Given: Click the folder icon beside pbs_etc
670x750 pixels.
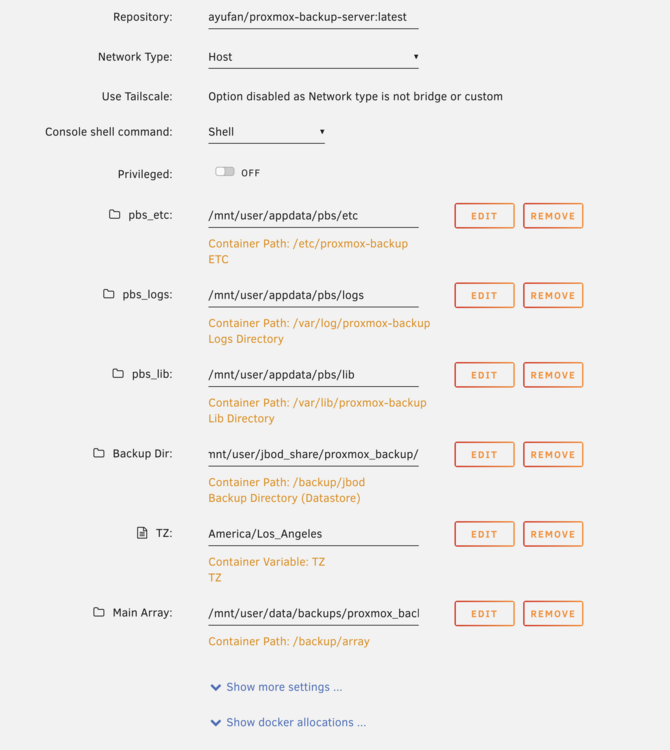Looking at the screenshot, I should click(114, 214).
